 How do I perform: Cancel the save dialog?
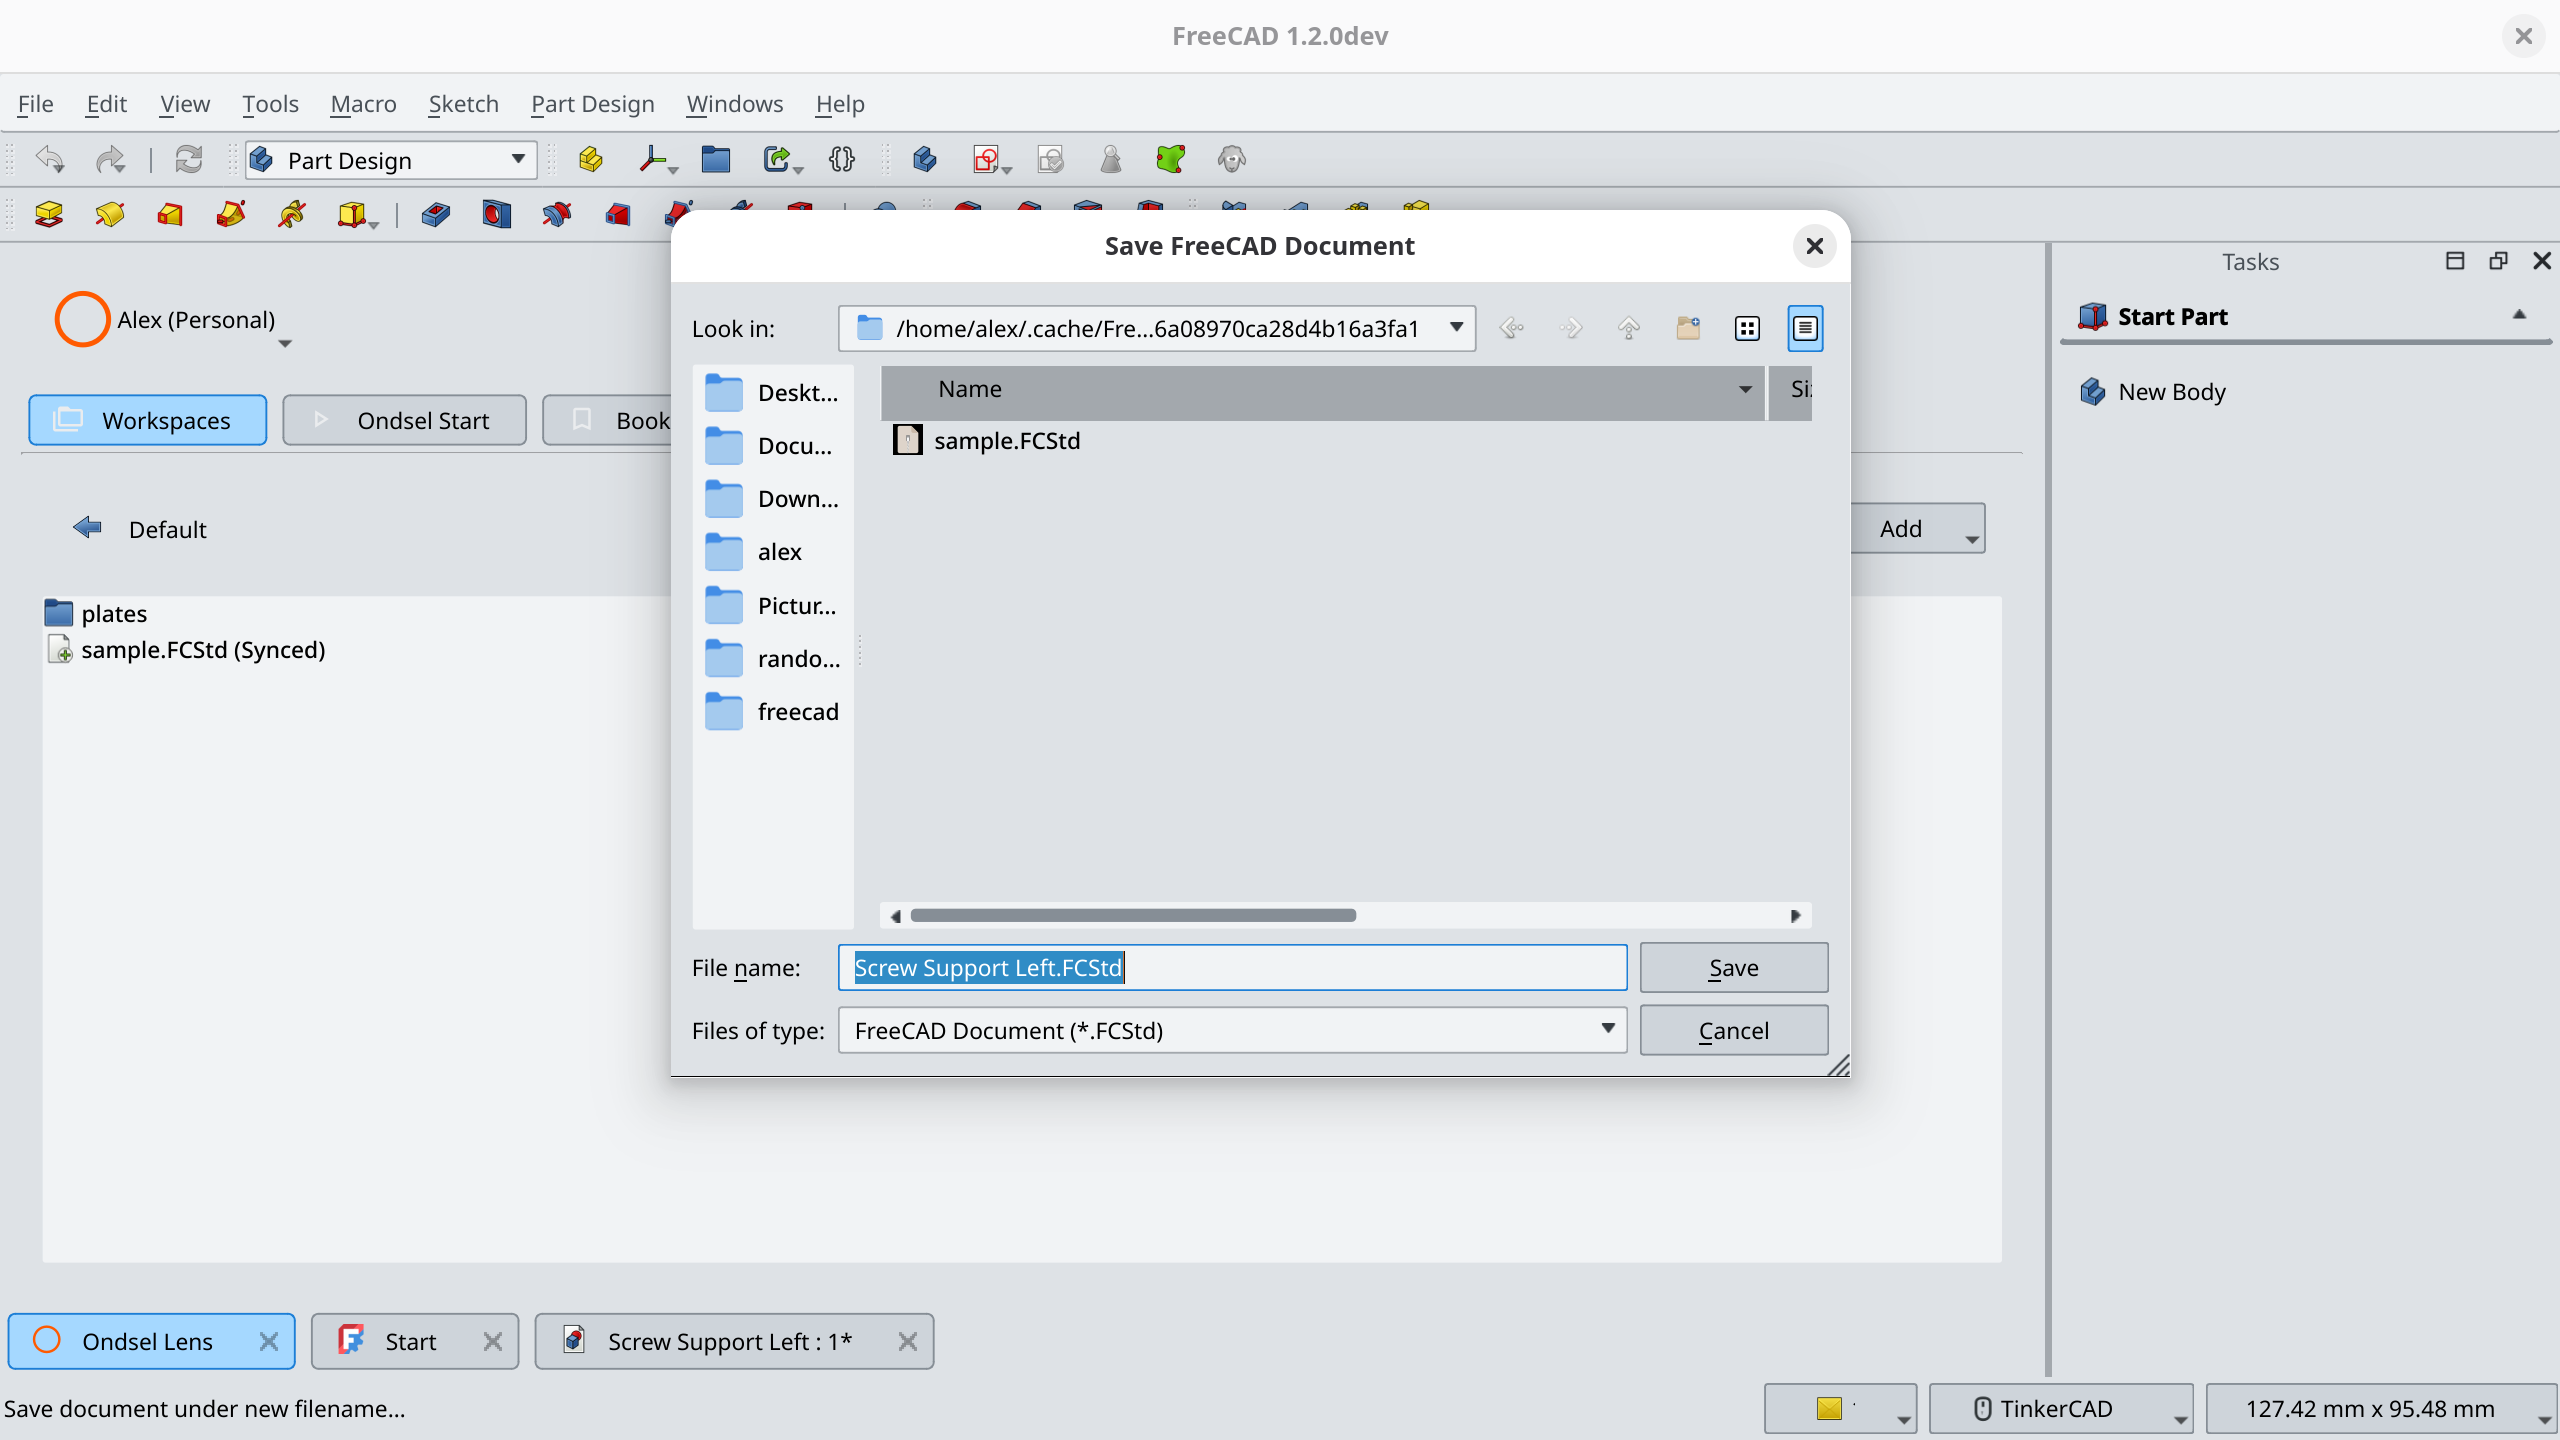(x=1733, y=1030)
